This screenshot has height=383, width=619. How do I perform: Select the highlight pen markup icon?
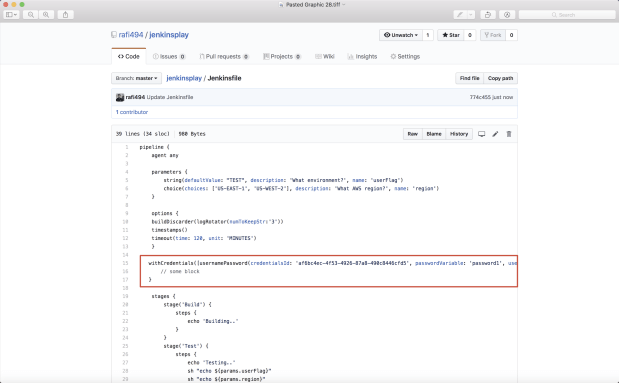460,15
